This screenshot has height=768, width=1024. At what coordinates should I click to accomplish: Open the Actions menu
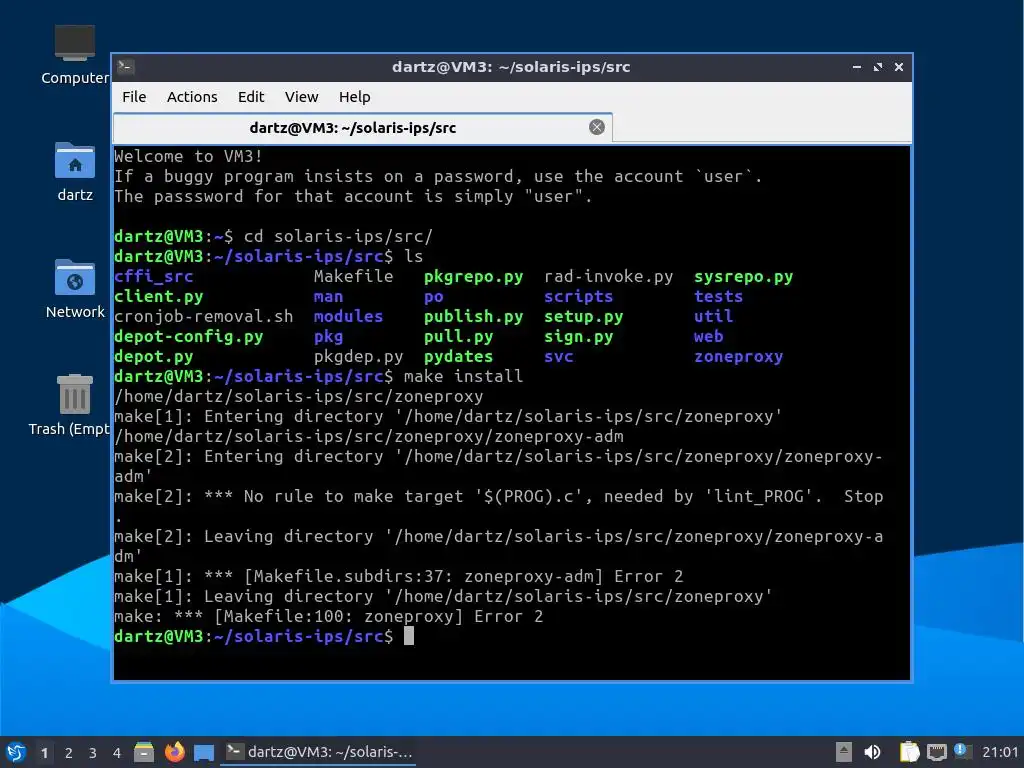(192, 97)
